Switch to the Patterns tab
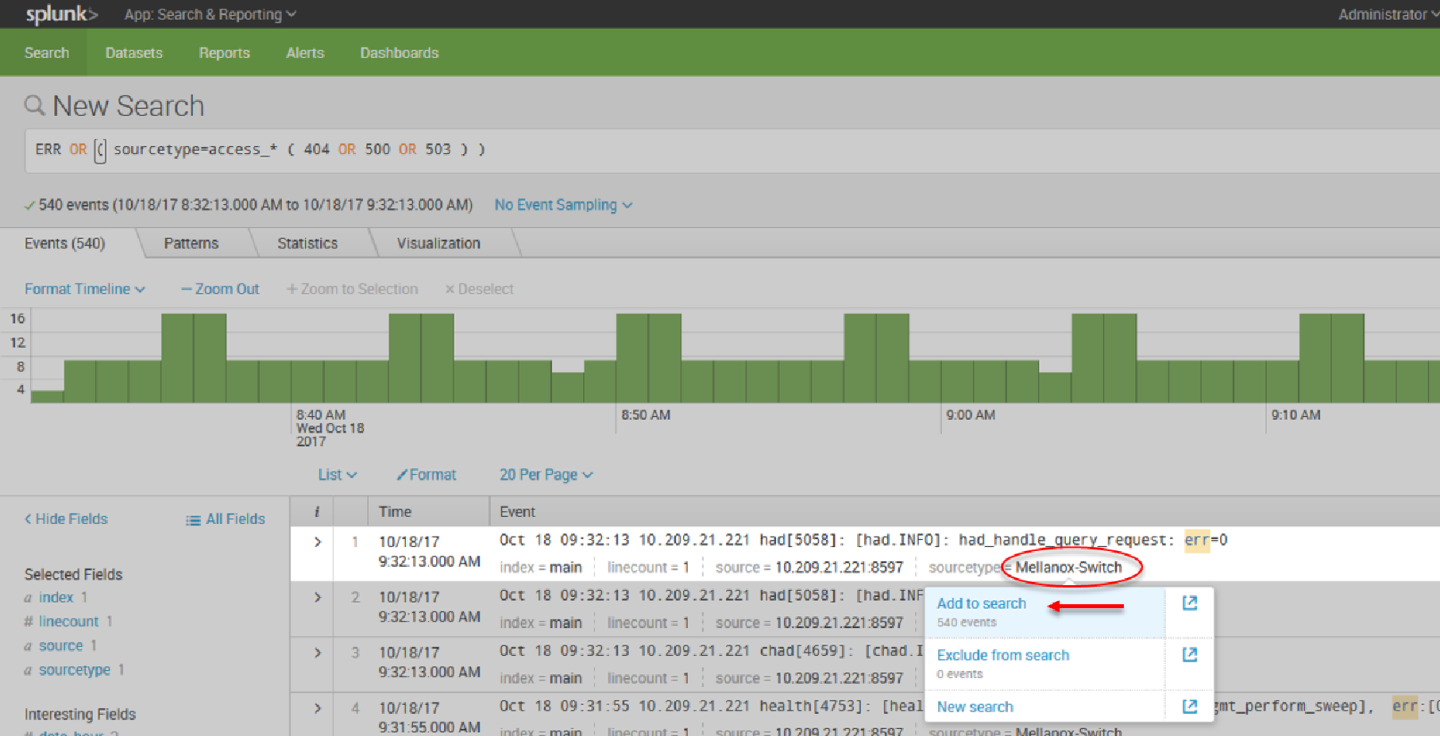1440x736 pixels. (190, 243)
